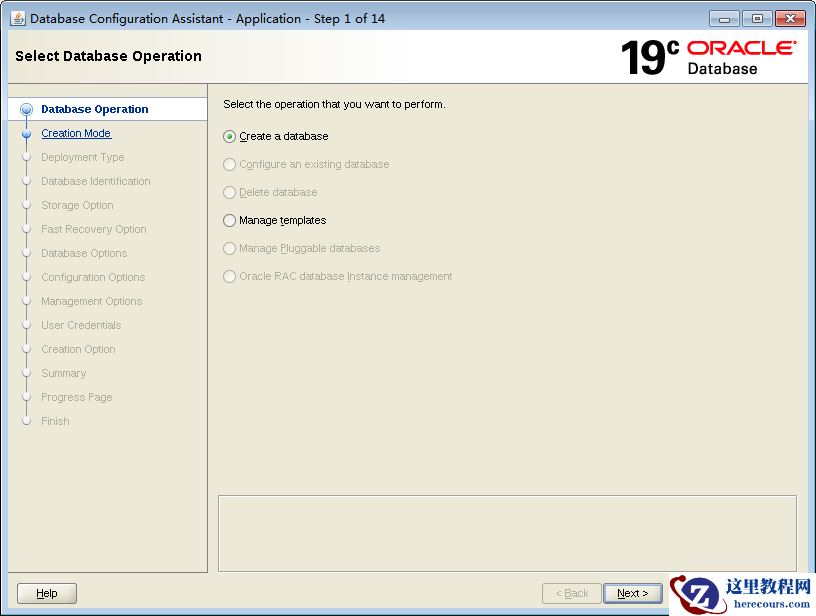The image size is (816, 616).
Task: Click Progress Page step
Action: [76, 397]
